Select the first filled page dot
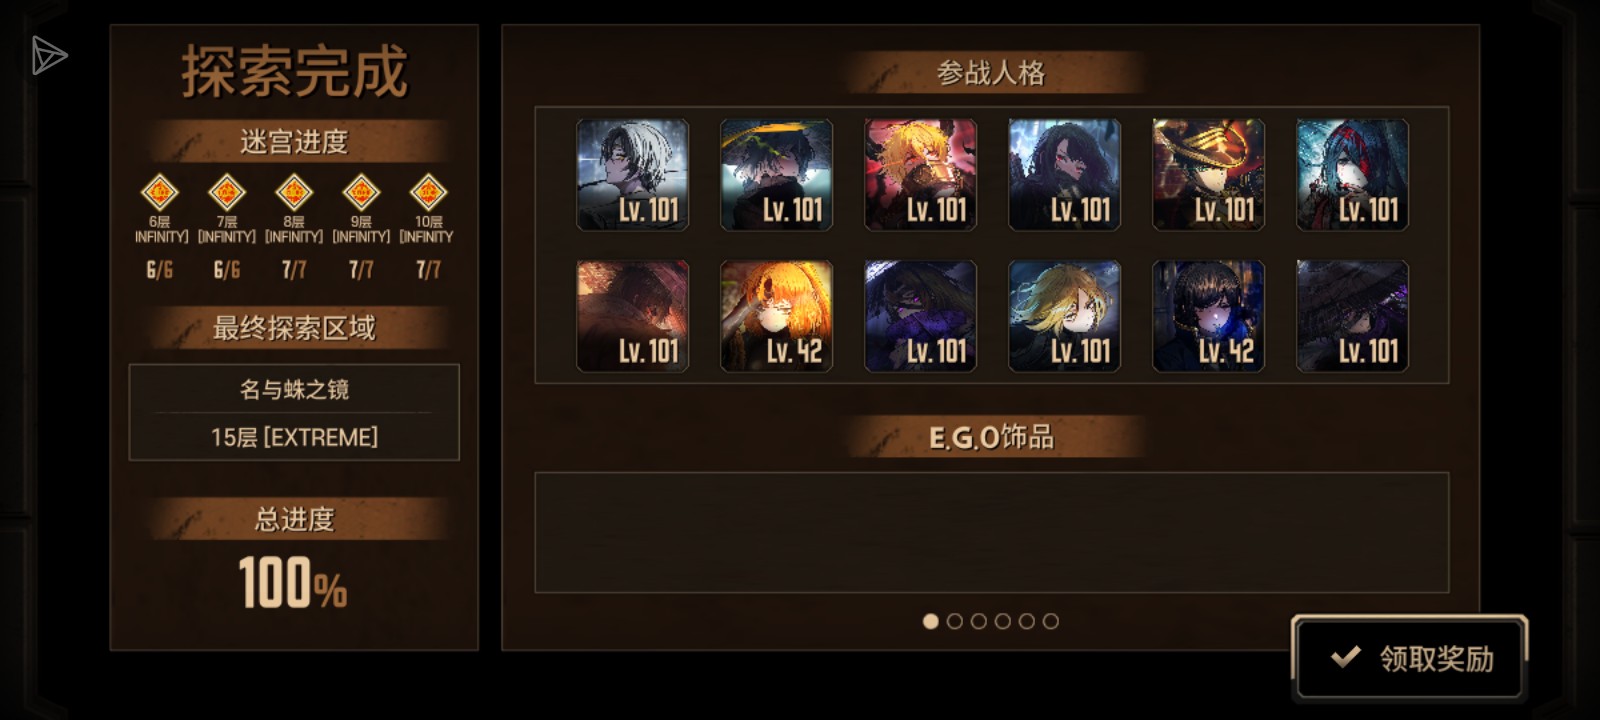Screen dimensions: 1600x720 coord(930,621)
